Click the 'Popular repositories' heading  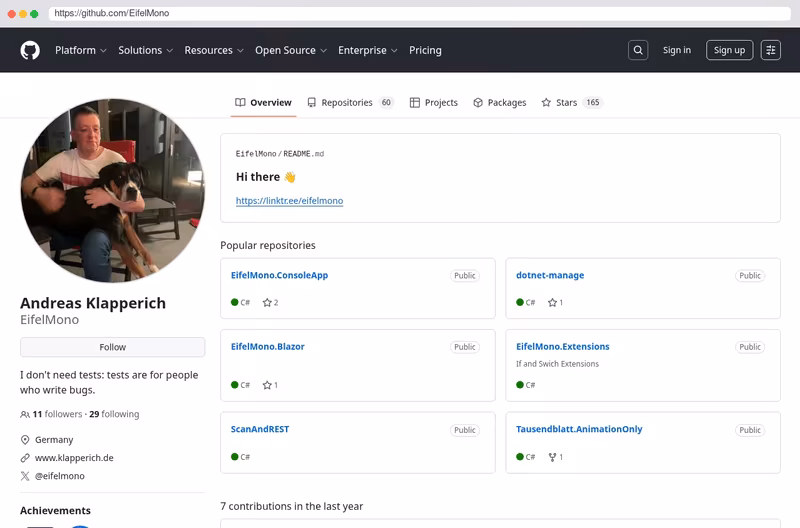(268, 245)
